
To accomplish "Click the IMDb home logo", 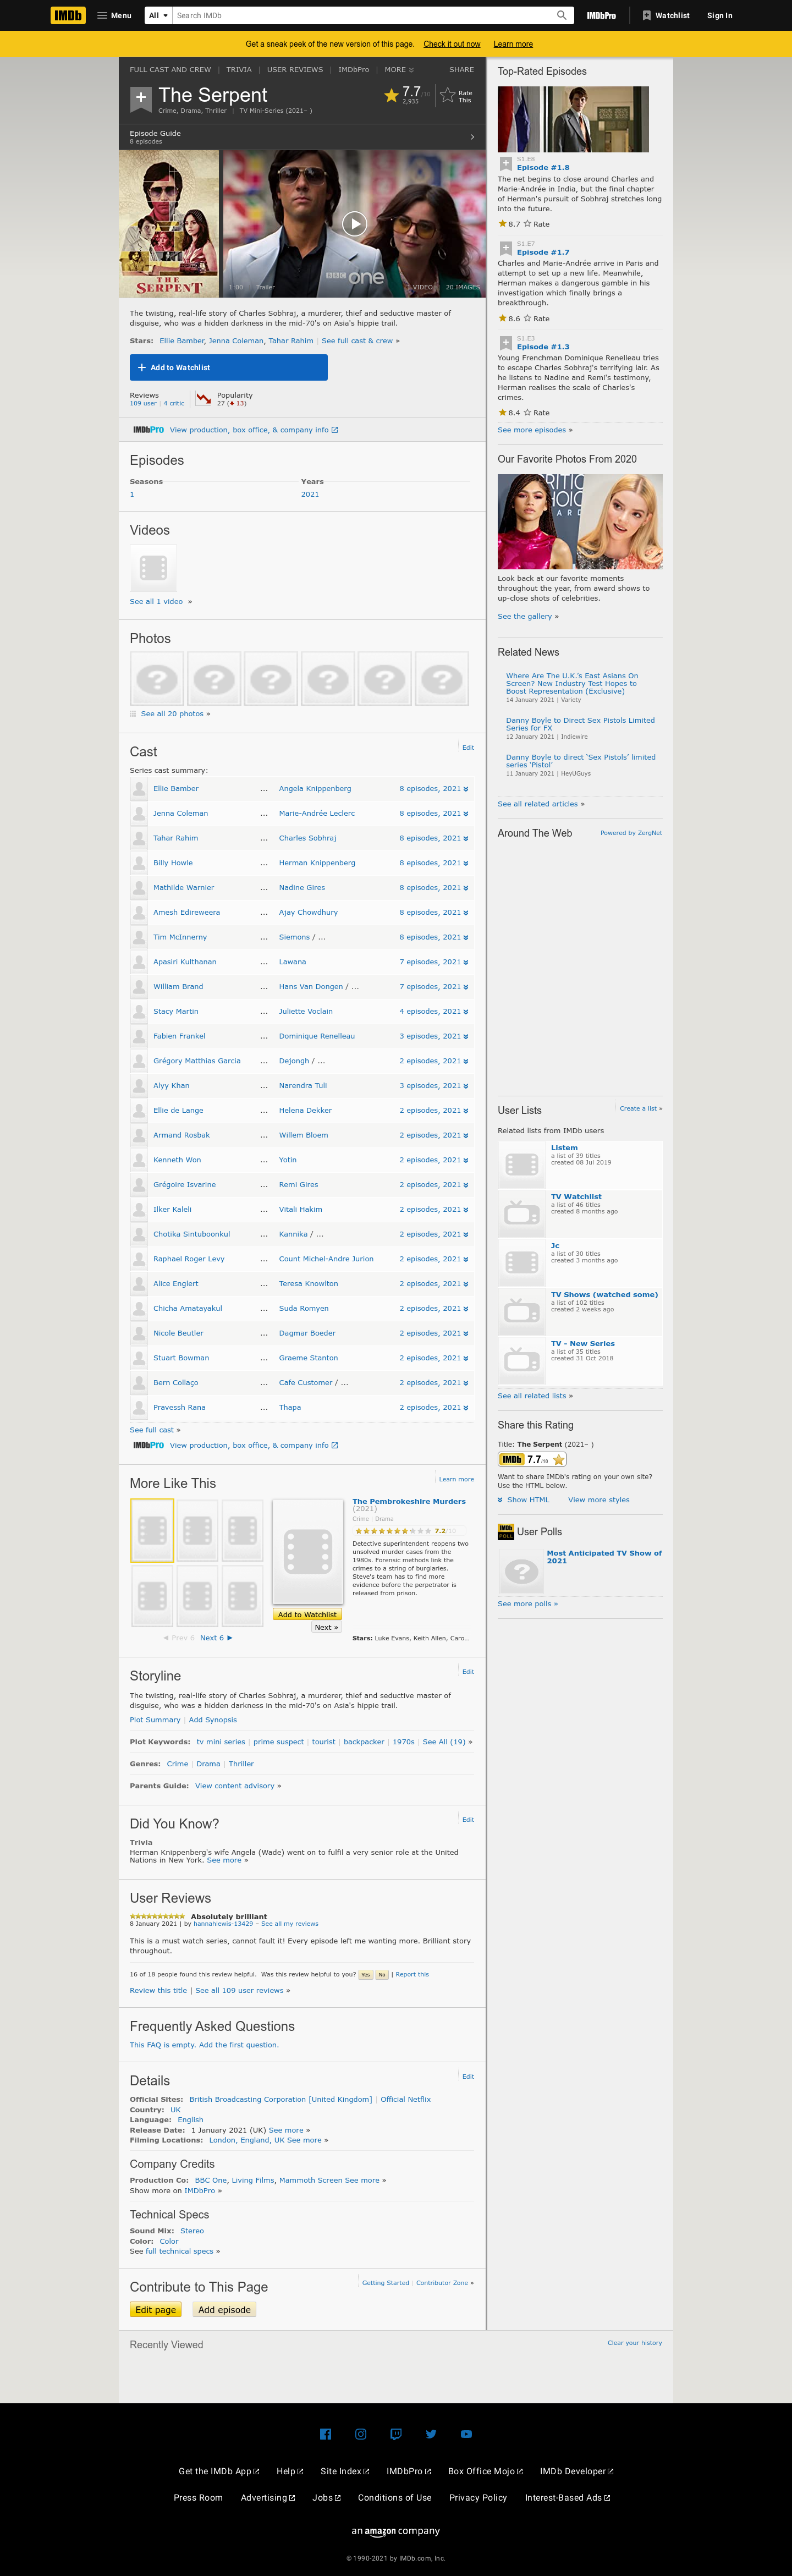I will tap(68, 15).
